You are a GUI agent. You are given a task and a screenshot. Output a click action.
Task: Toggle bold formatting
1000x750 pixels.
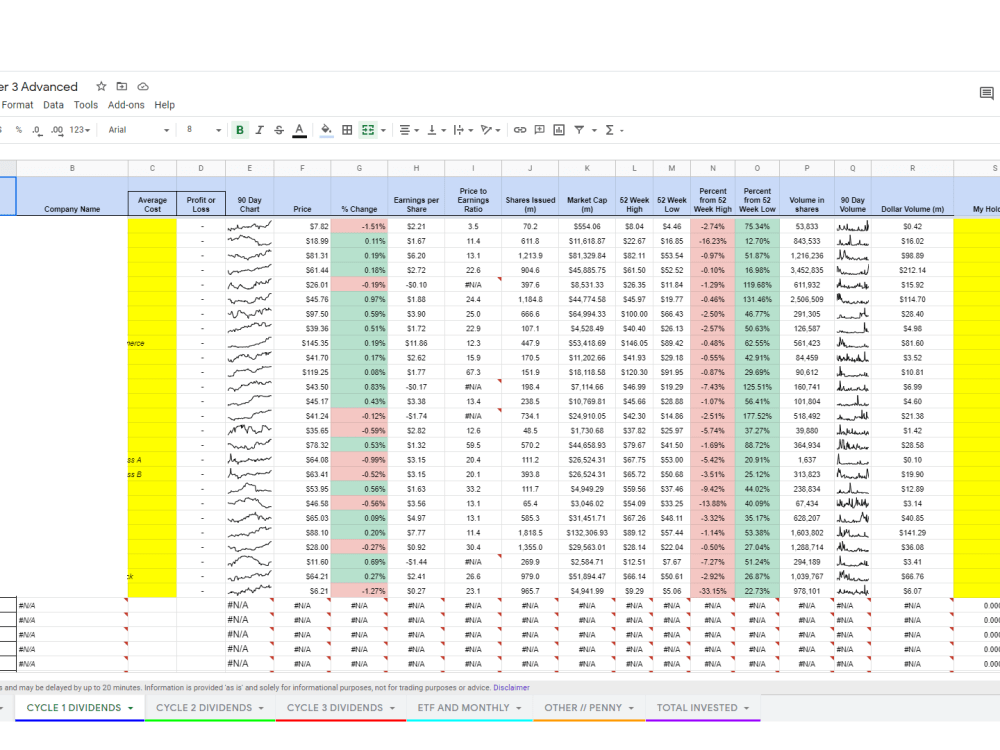[x=240, y=130]
